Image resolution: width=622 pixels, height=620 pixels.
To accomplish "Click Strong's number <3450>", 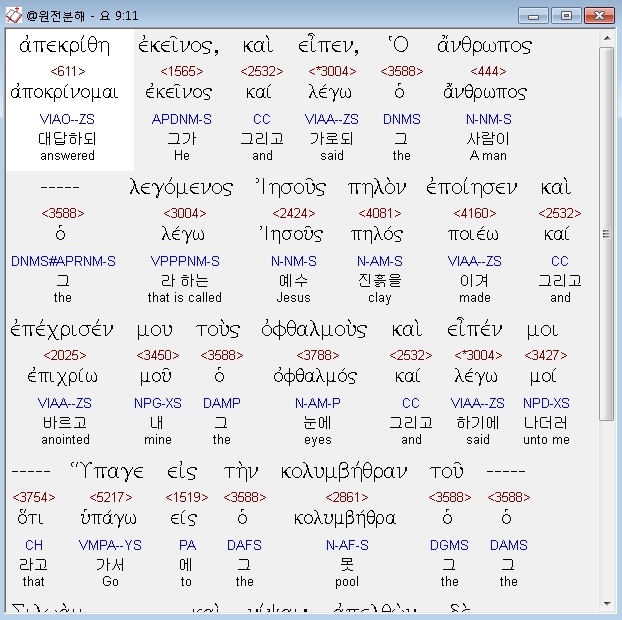I will click(x=158, y=355).
